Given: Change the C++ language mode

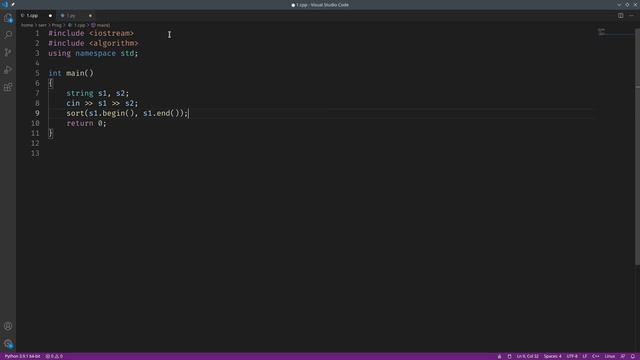Looking at the screenshot, I should coord(596,356).
